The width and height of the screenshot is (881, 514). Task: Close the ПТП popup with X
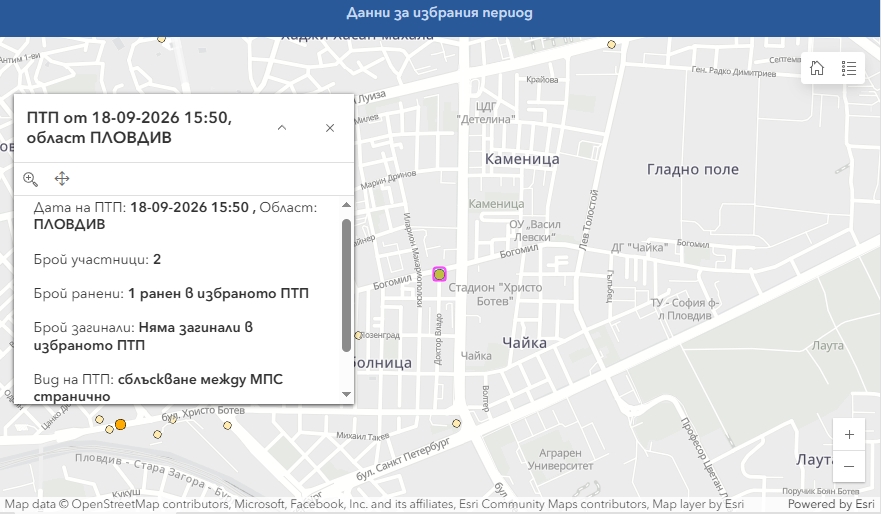[x=330, y=128]
